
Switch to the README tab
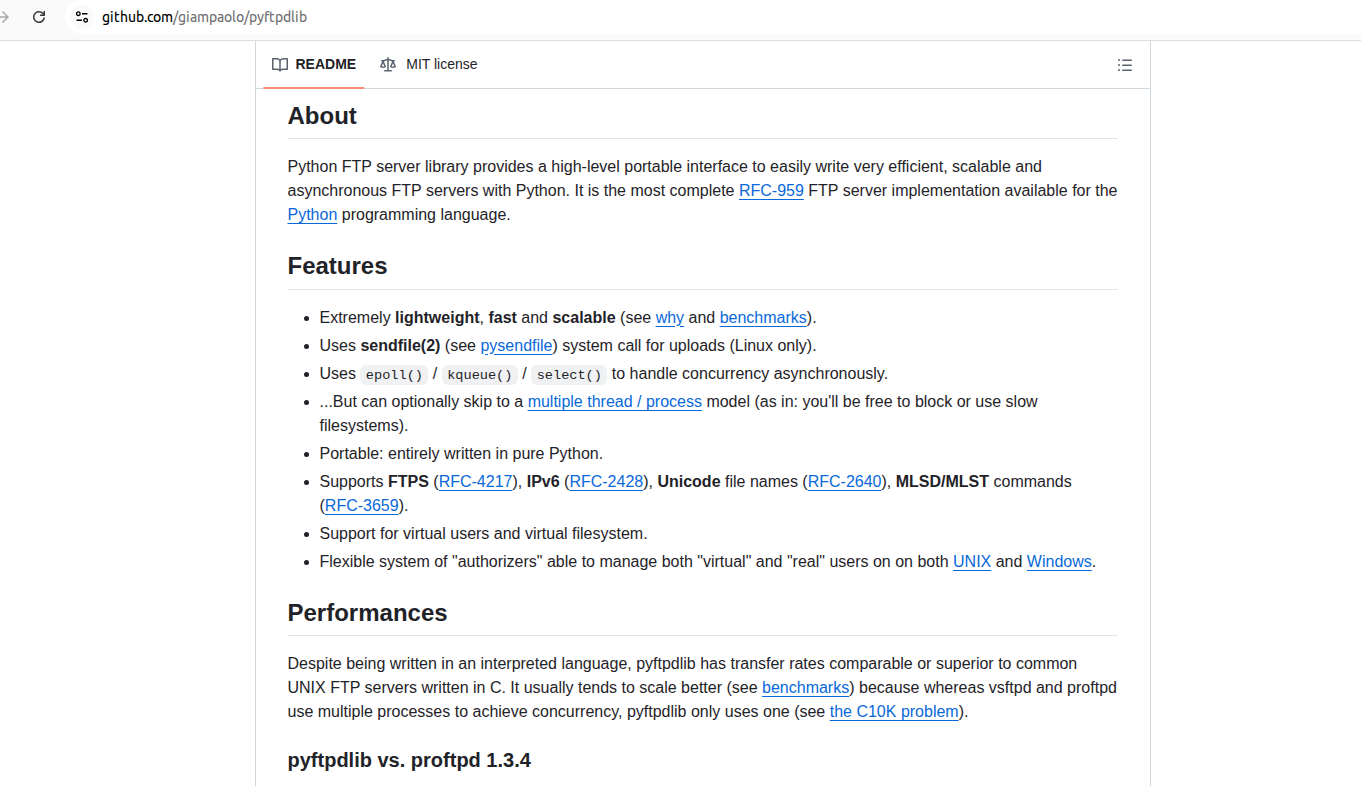click(314, 65)
